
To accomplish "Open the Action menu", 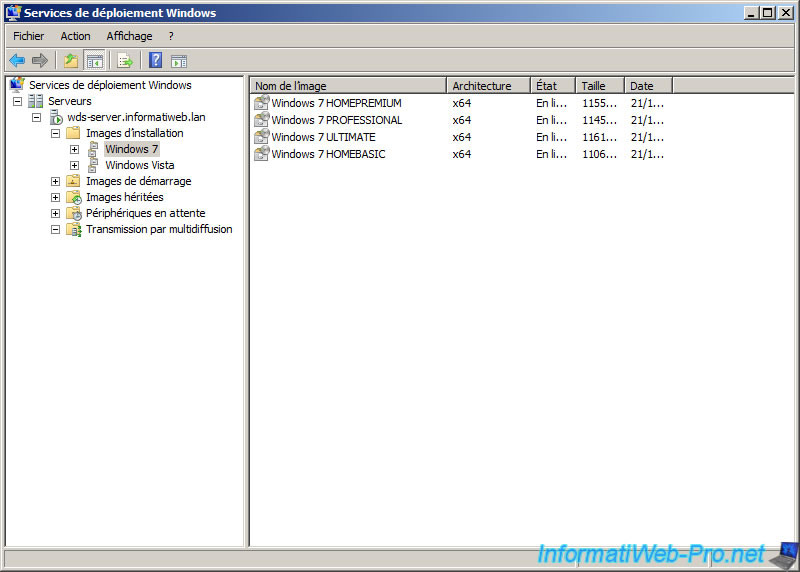I will (76, 36).
